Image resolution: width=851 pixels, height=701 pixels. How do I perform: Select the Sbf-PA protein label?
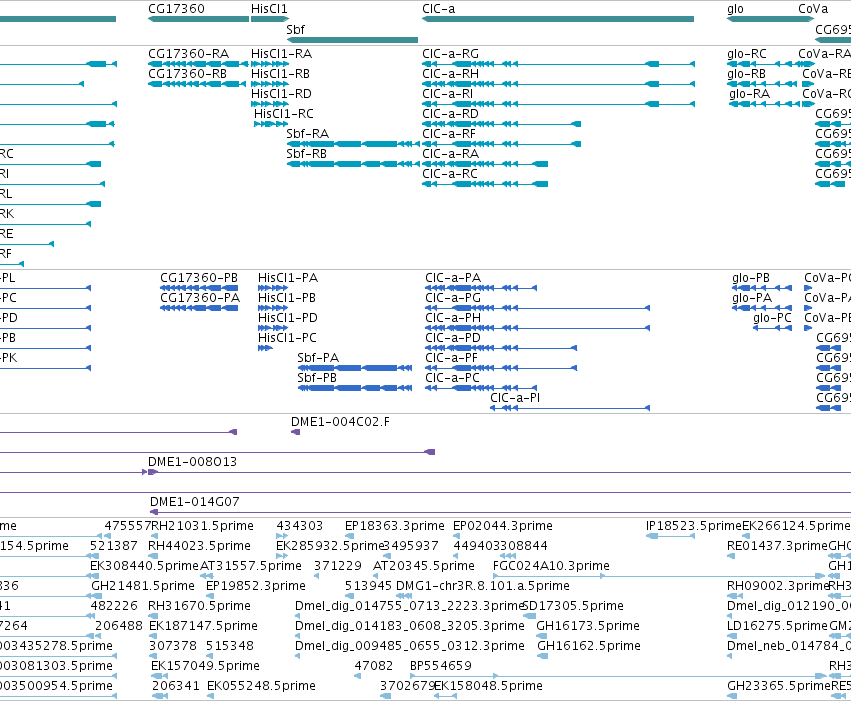[x=318, y=358]
